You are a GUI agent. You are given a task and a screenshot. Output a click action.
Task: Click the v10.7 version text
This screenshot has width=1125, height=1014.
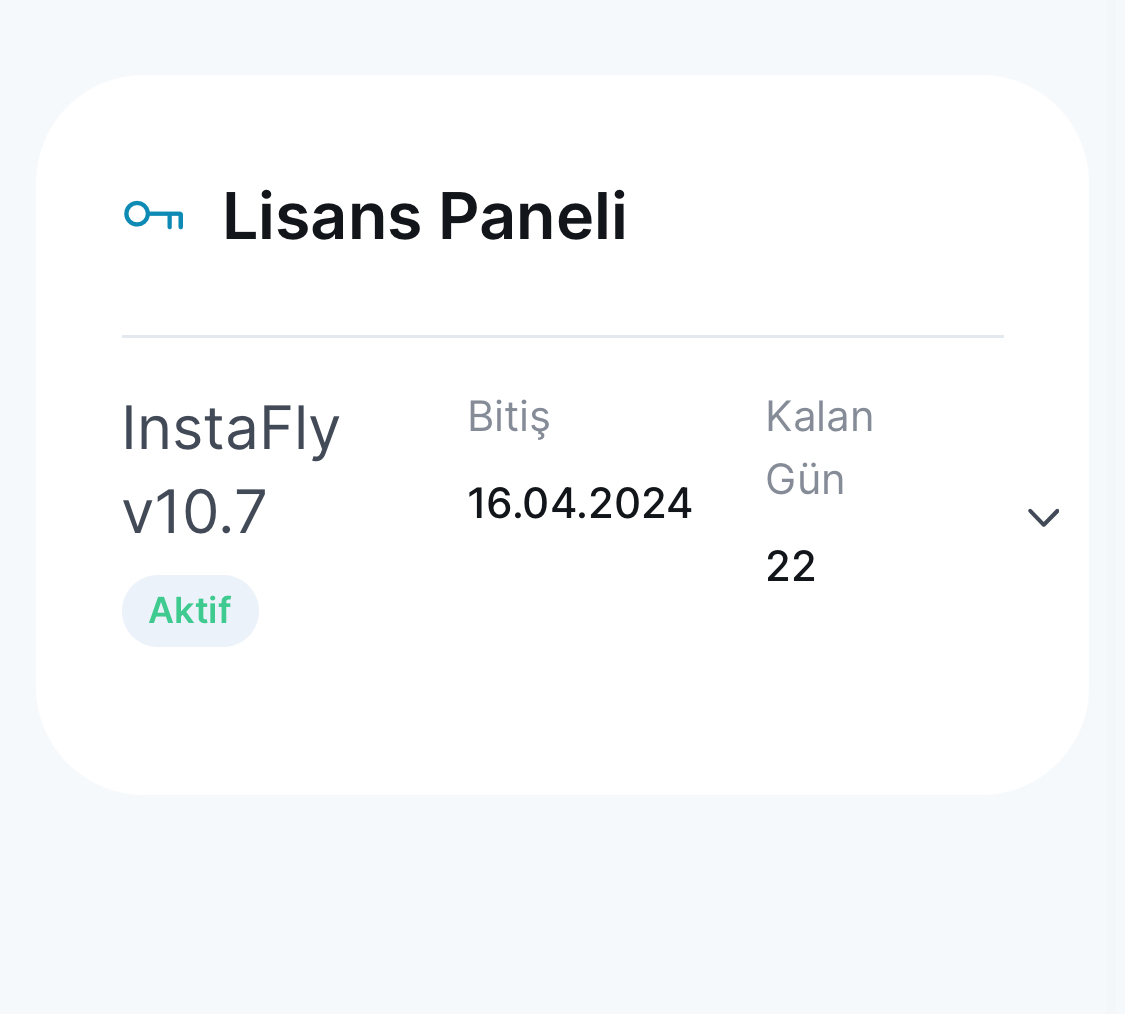point(194,512)
